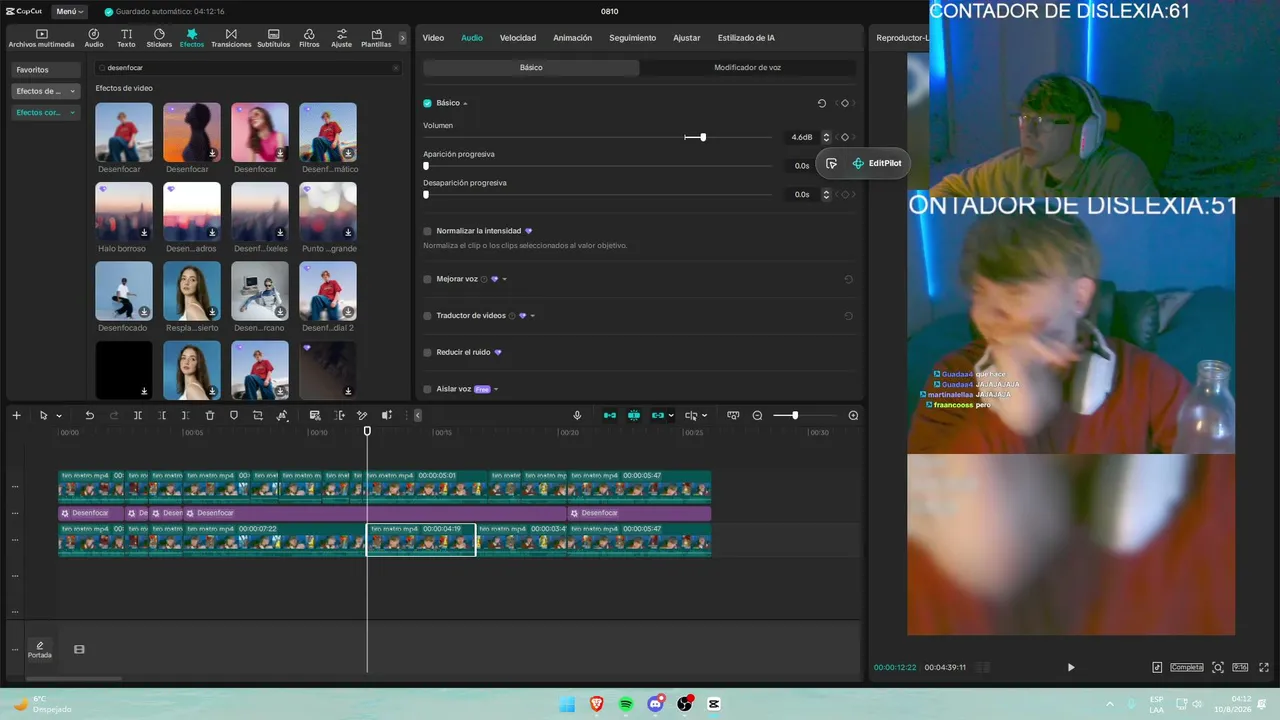Open Brave browser from the taskbar
Image resolution: width=1280 pixels, height=720 pixels.
click(x=597, y=704)
